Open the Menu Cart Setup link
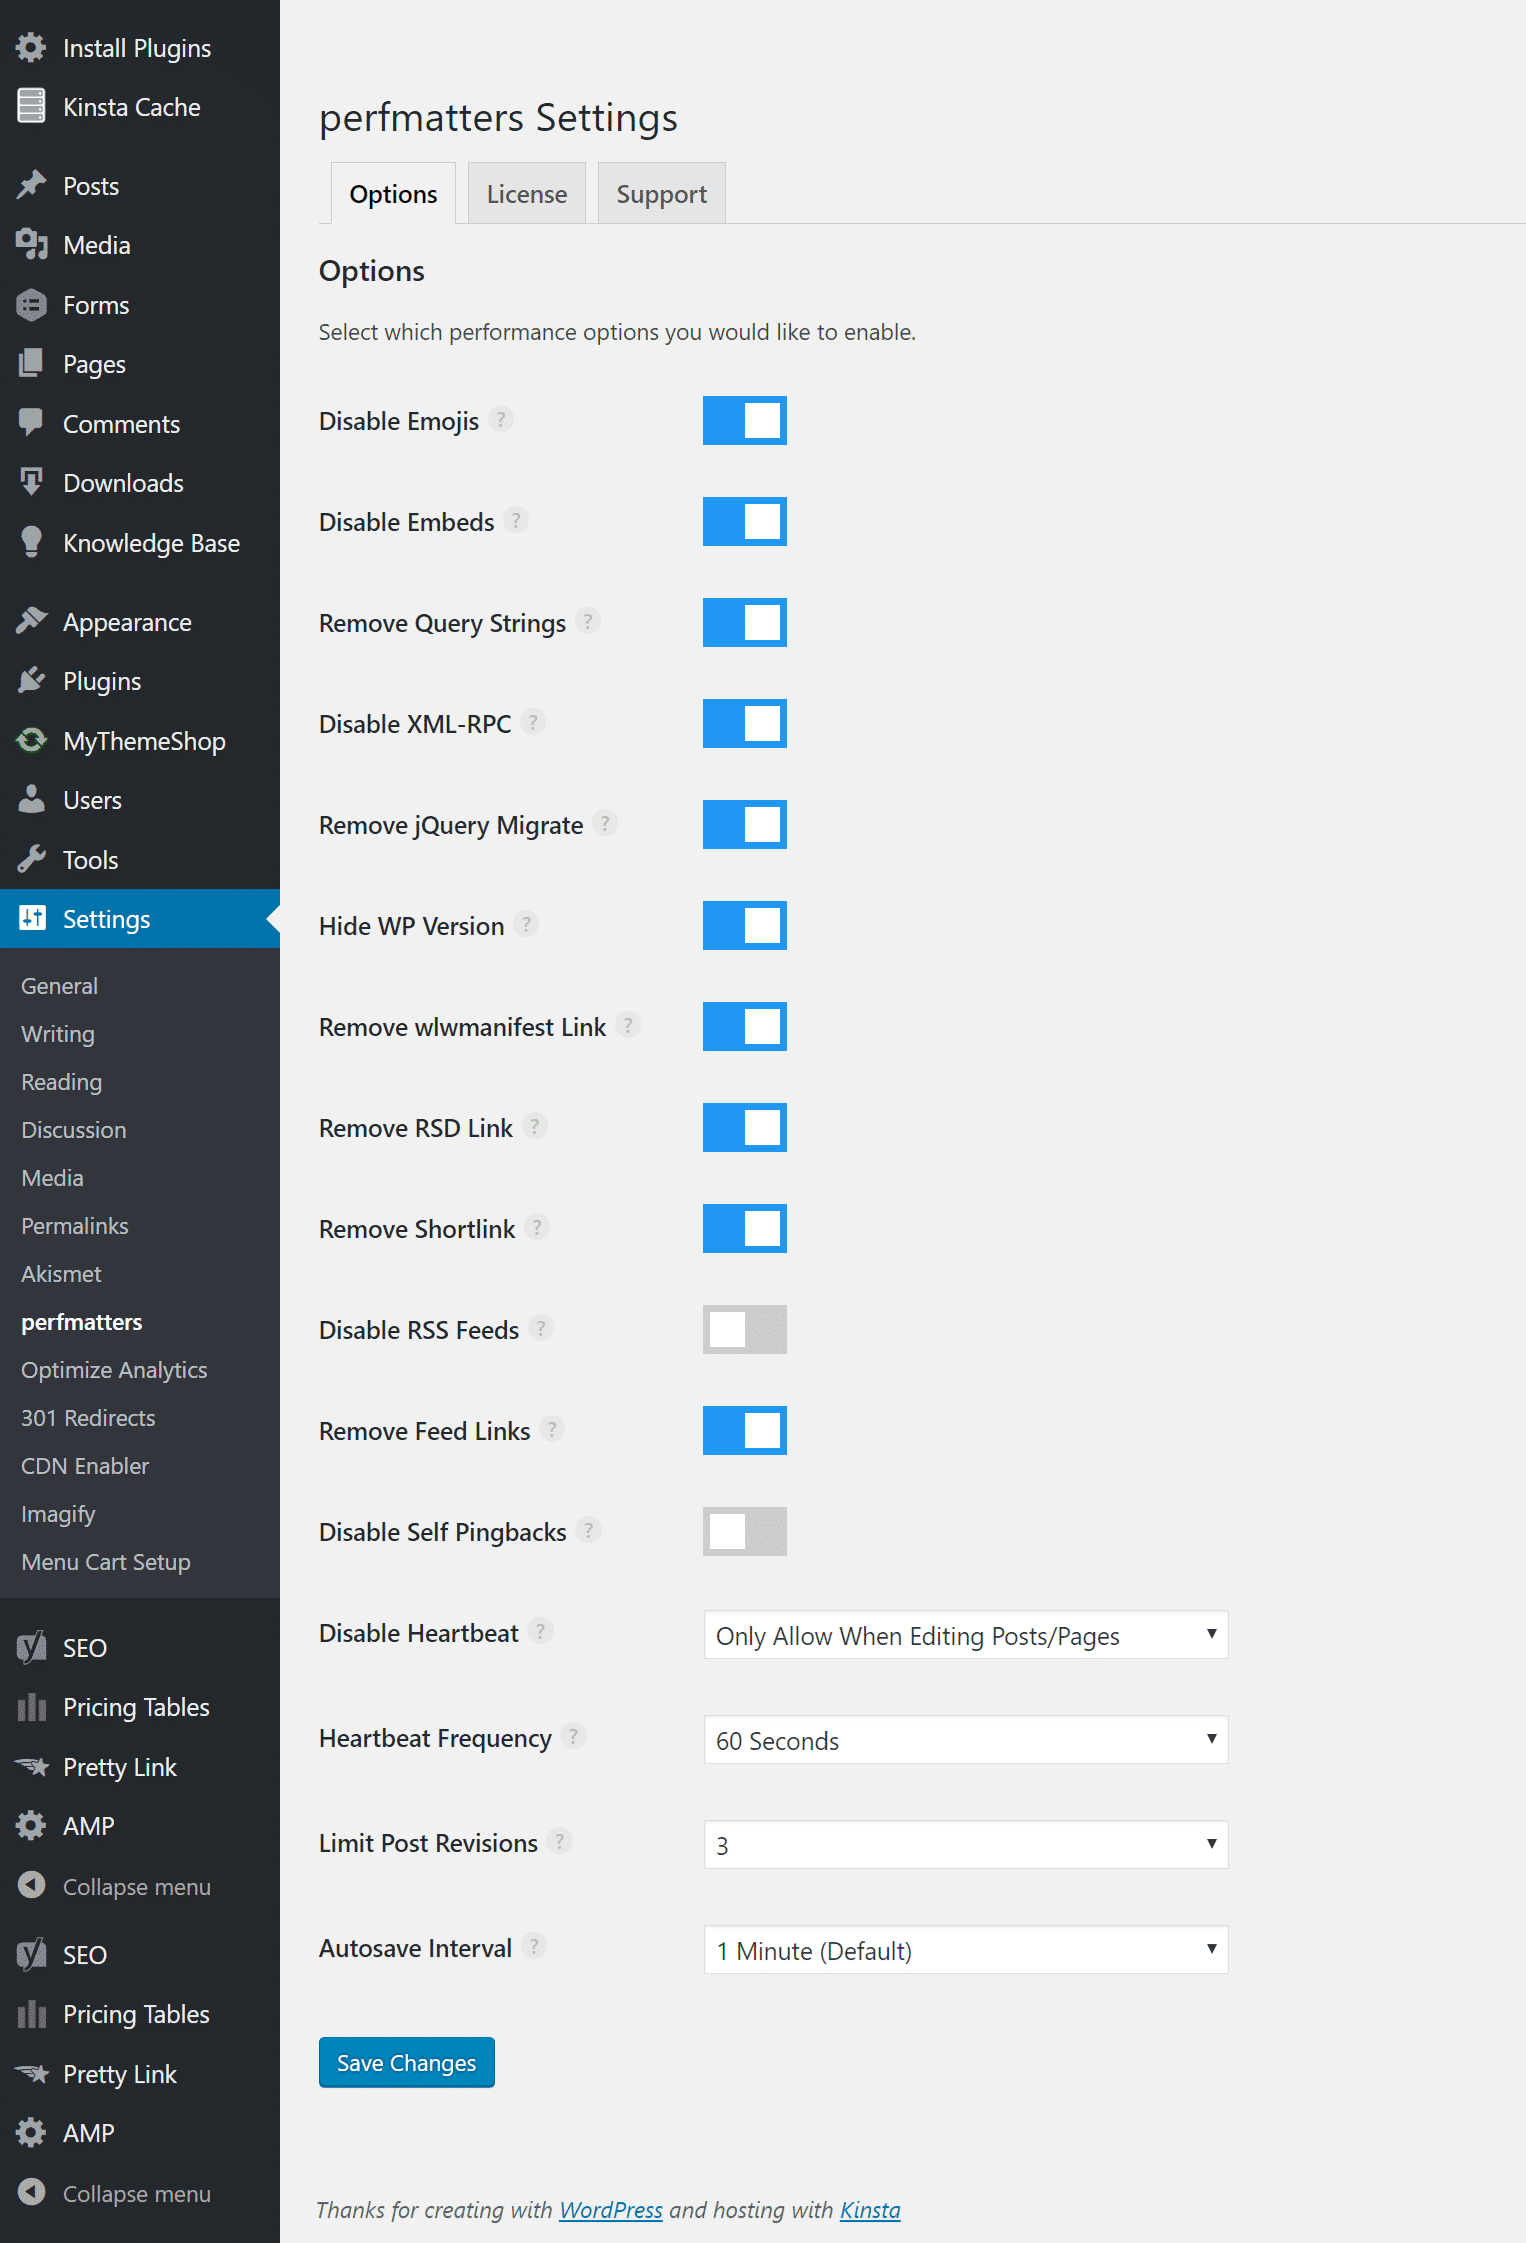The height and width of the screenshot is (2243, 1526). click(x=106, y=1561)
